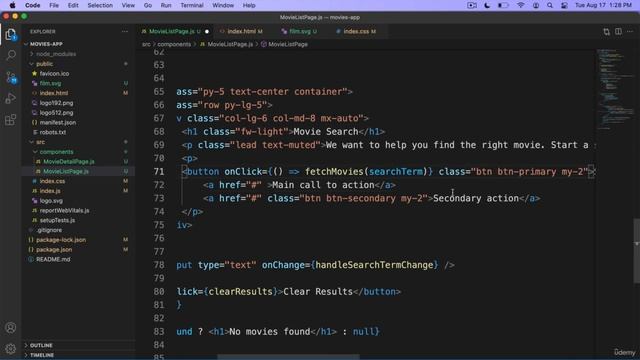Click the horizontal scrollbar in editor
This screenshot has height=360, width=640.
click(288, 357)
